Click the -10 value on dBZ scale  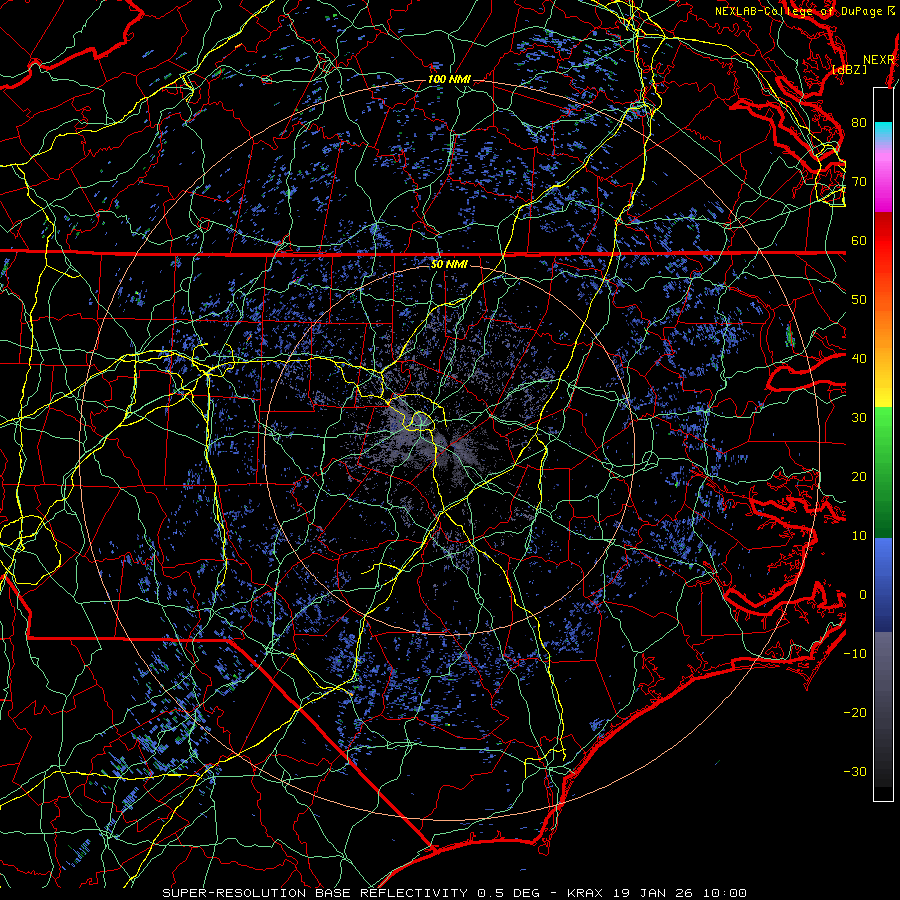(x=855, y=653)
